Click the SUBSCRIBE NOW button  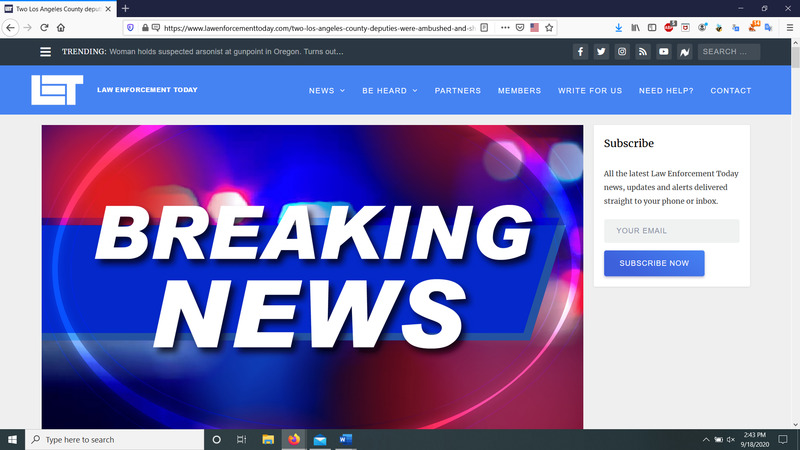654,263
